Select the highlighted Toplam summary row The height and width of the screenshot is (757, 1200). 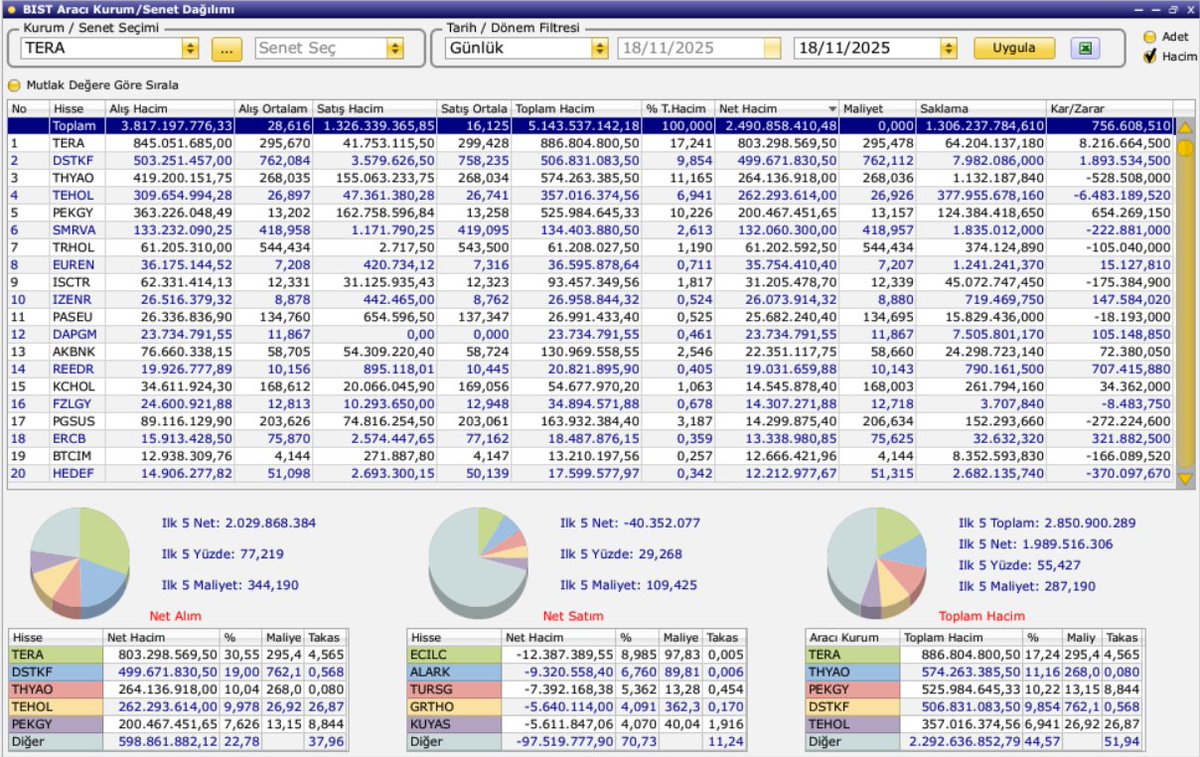tap(590, 126)
